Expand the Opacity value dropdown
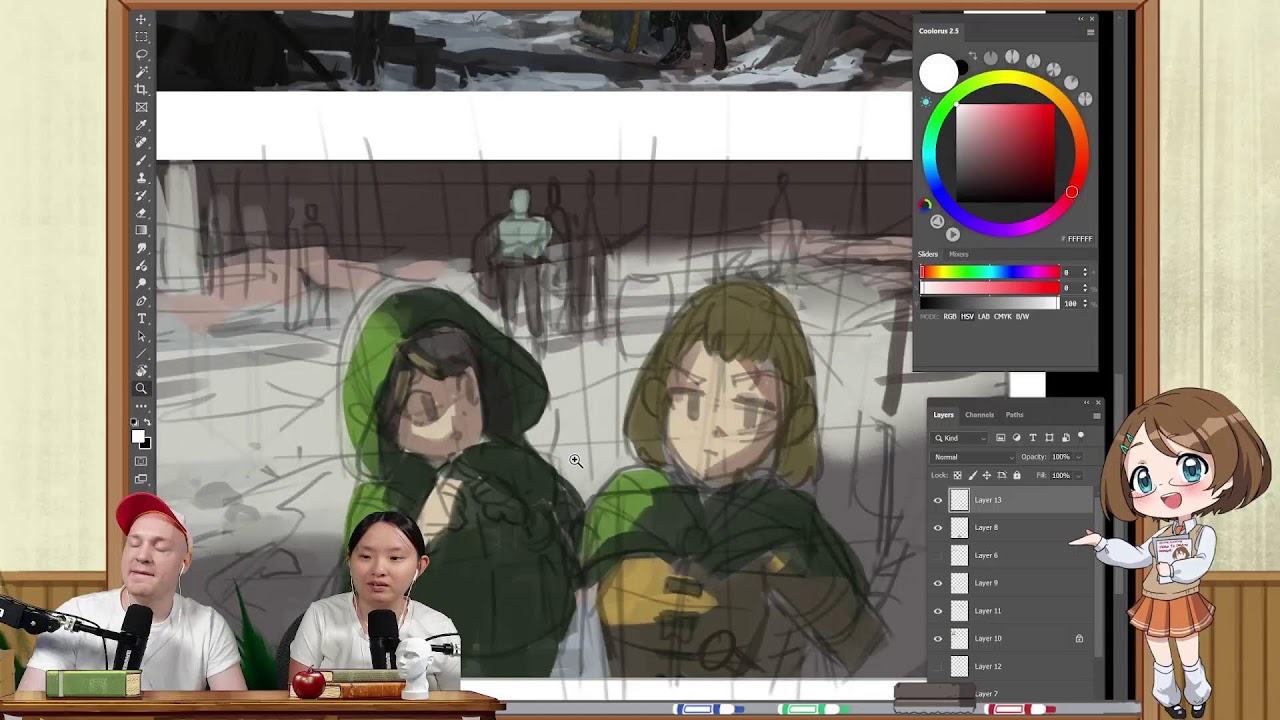1280x720 pixels. click(1079, 457)
